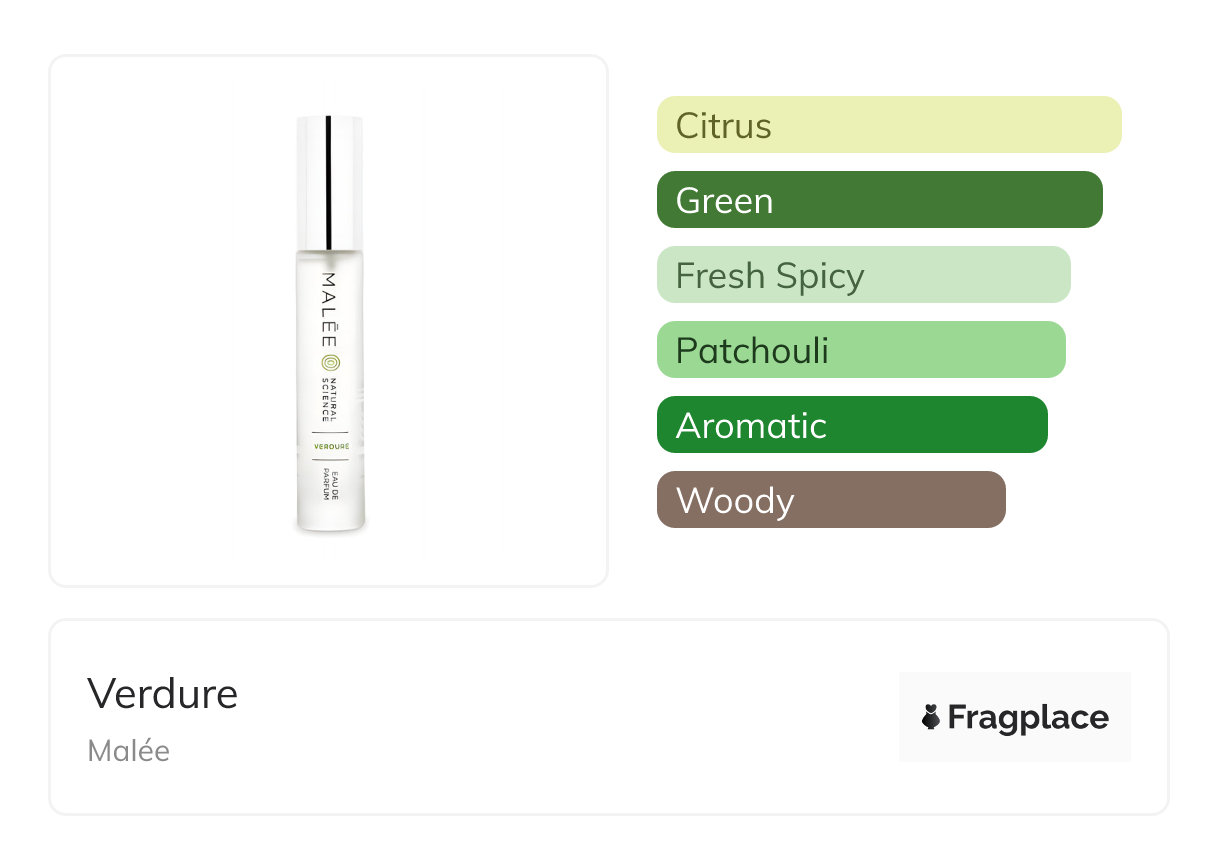Click the frosted base of the perfume bottle

click(x=330, y=516)
